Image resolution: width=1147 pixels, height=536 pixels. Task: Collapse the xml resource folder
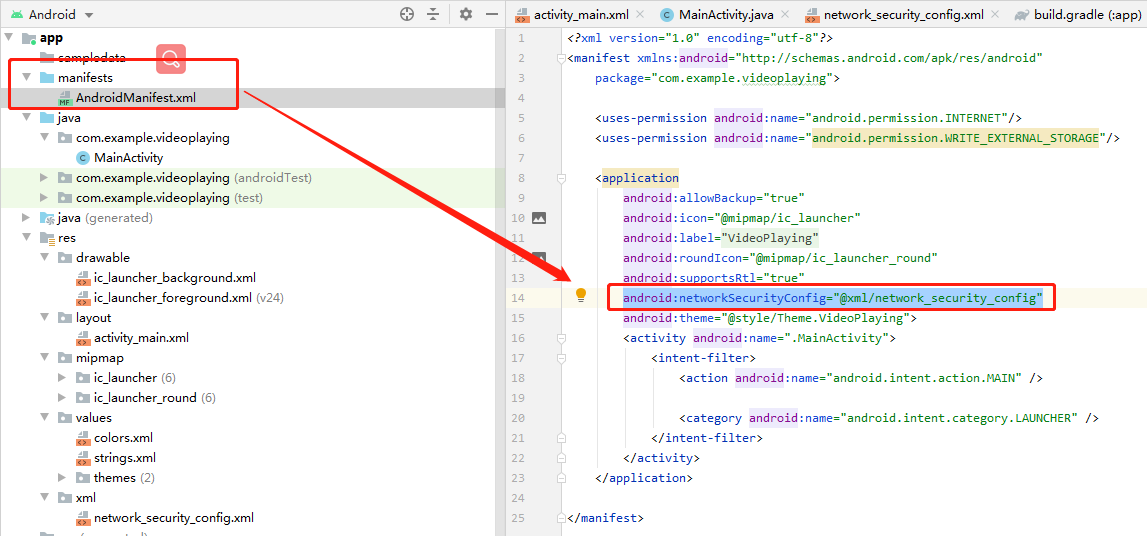[45, 498]
